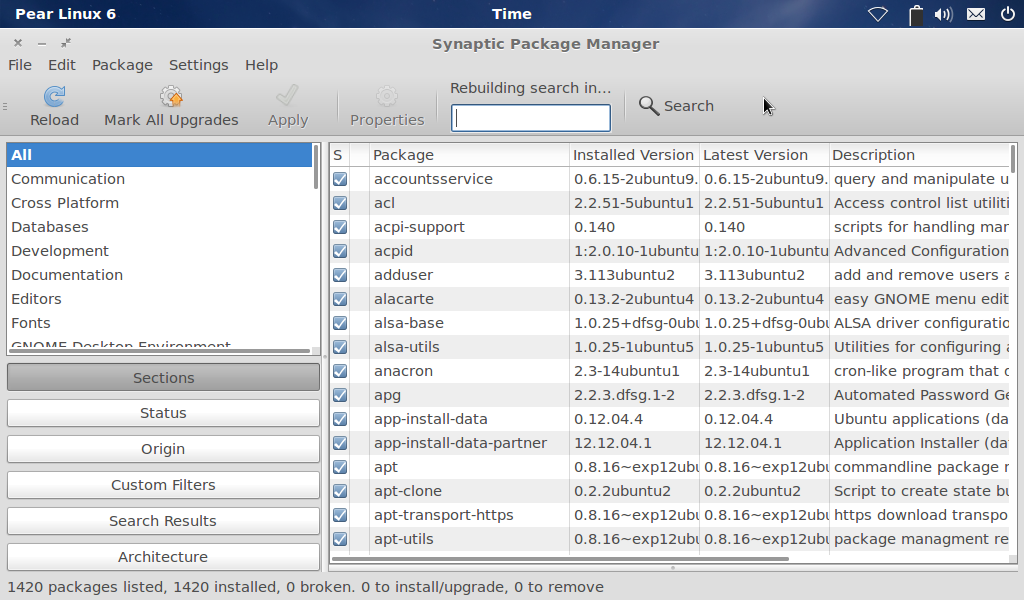The height and width of the screenshot is (600, 1024).
Task: Toggle the accountsservice status checkbox
Action: 340,179
